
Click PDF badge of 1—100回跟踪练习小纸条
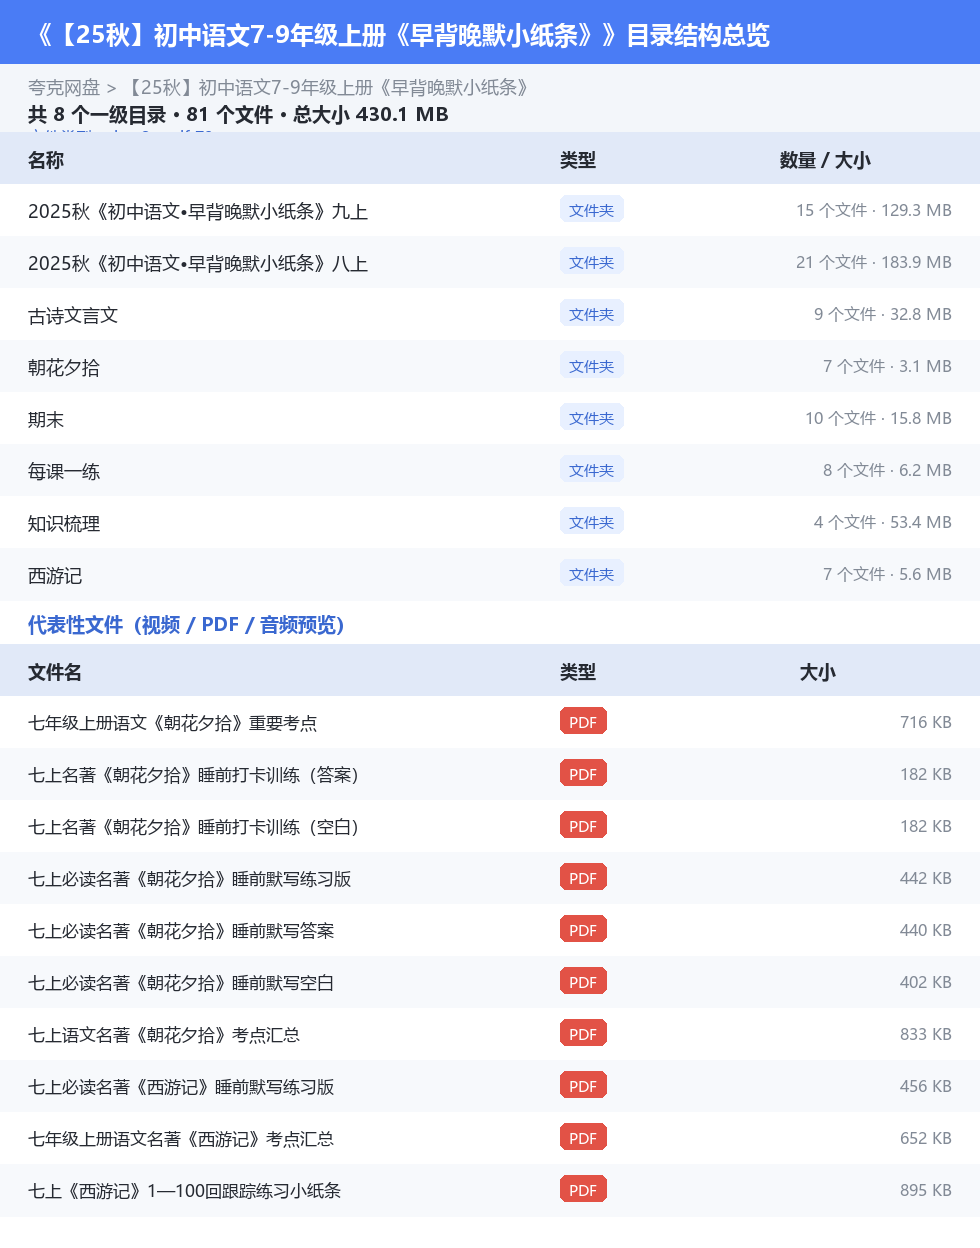(583, 1189)
